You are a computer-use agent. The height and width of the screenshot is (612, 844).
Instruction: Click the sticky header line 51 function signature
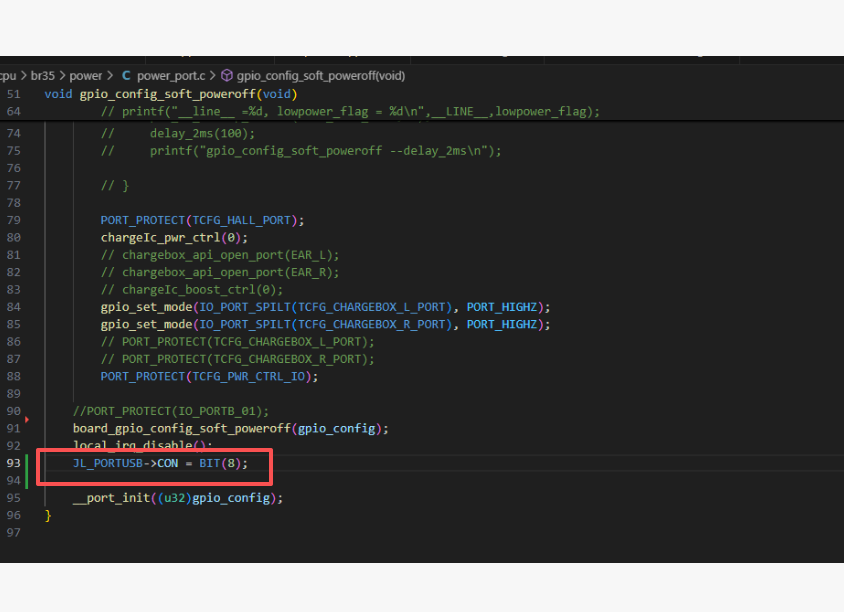point(171,94)
